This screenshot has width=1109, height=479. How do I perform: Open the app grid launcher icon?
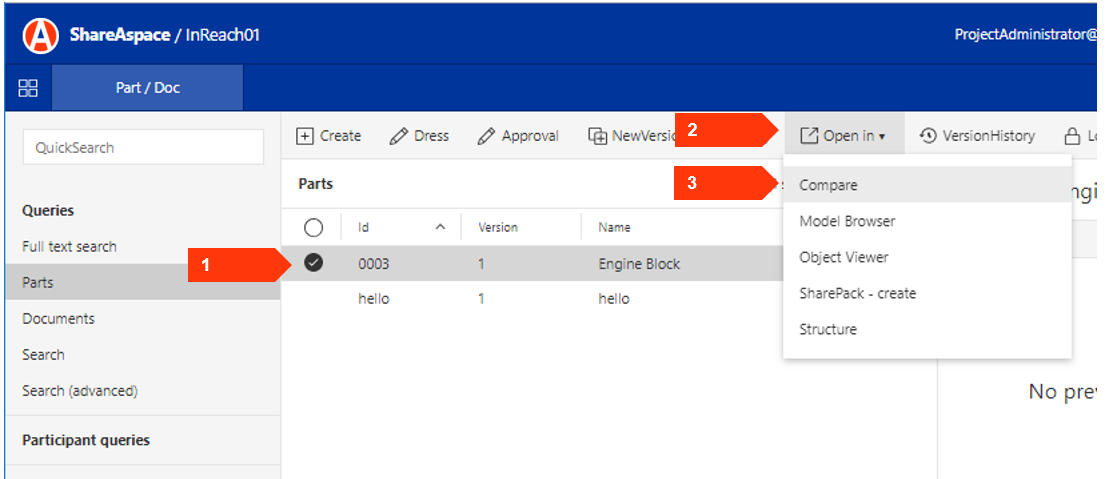tap(28, 88)
